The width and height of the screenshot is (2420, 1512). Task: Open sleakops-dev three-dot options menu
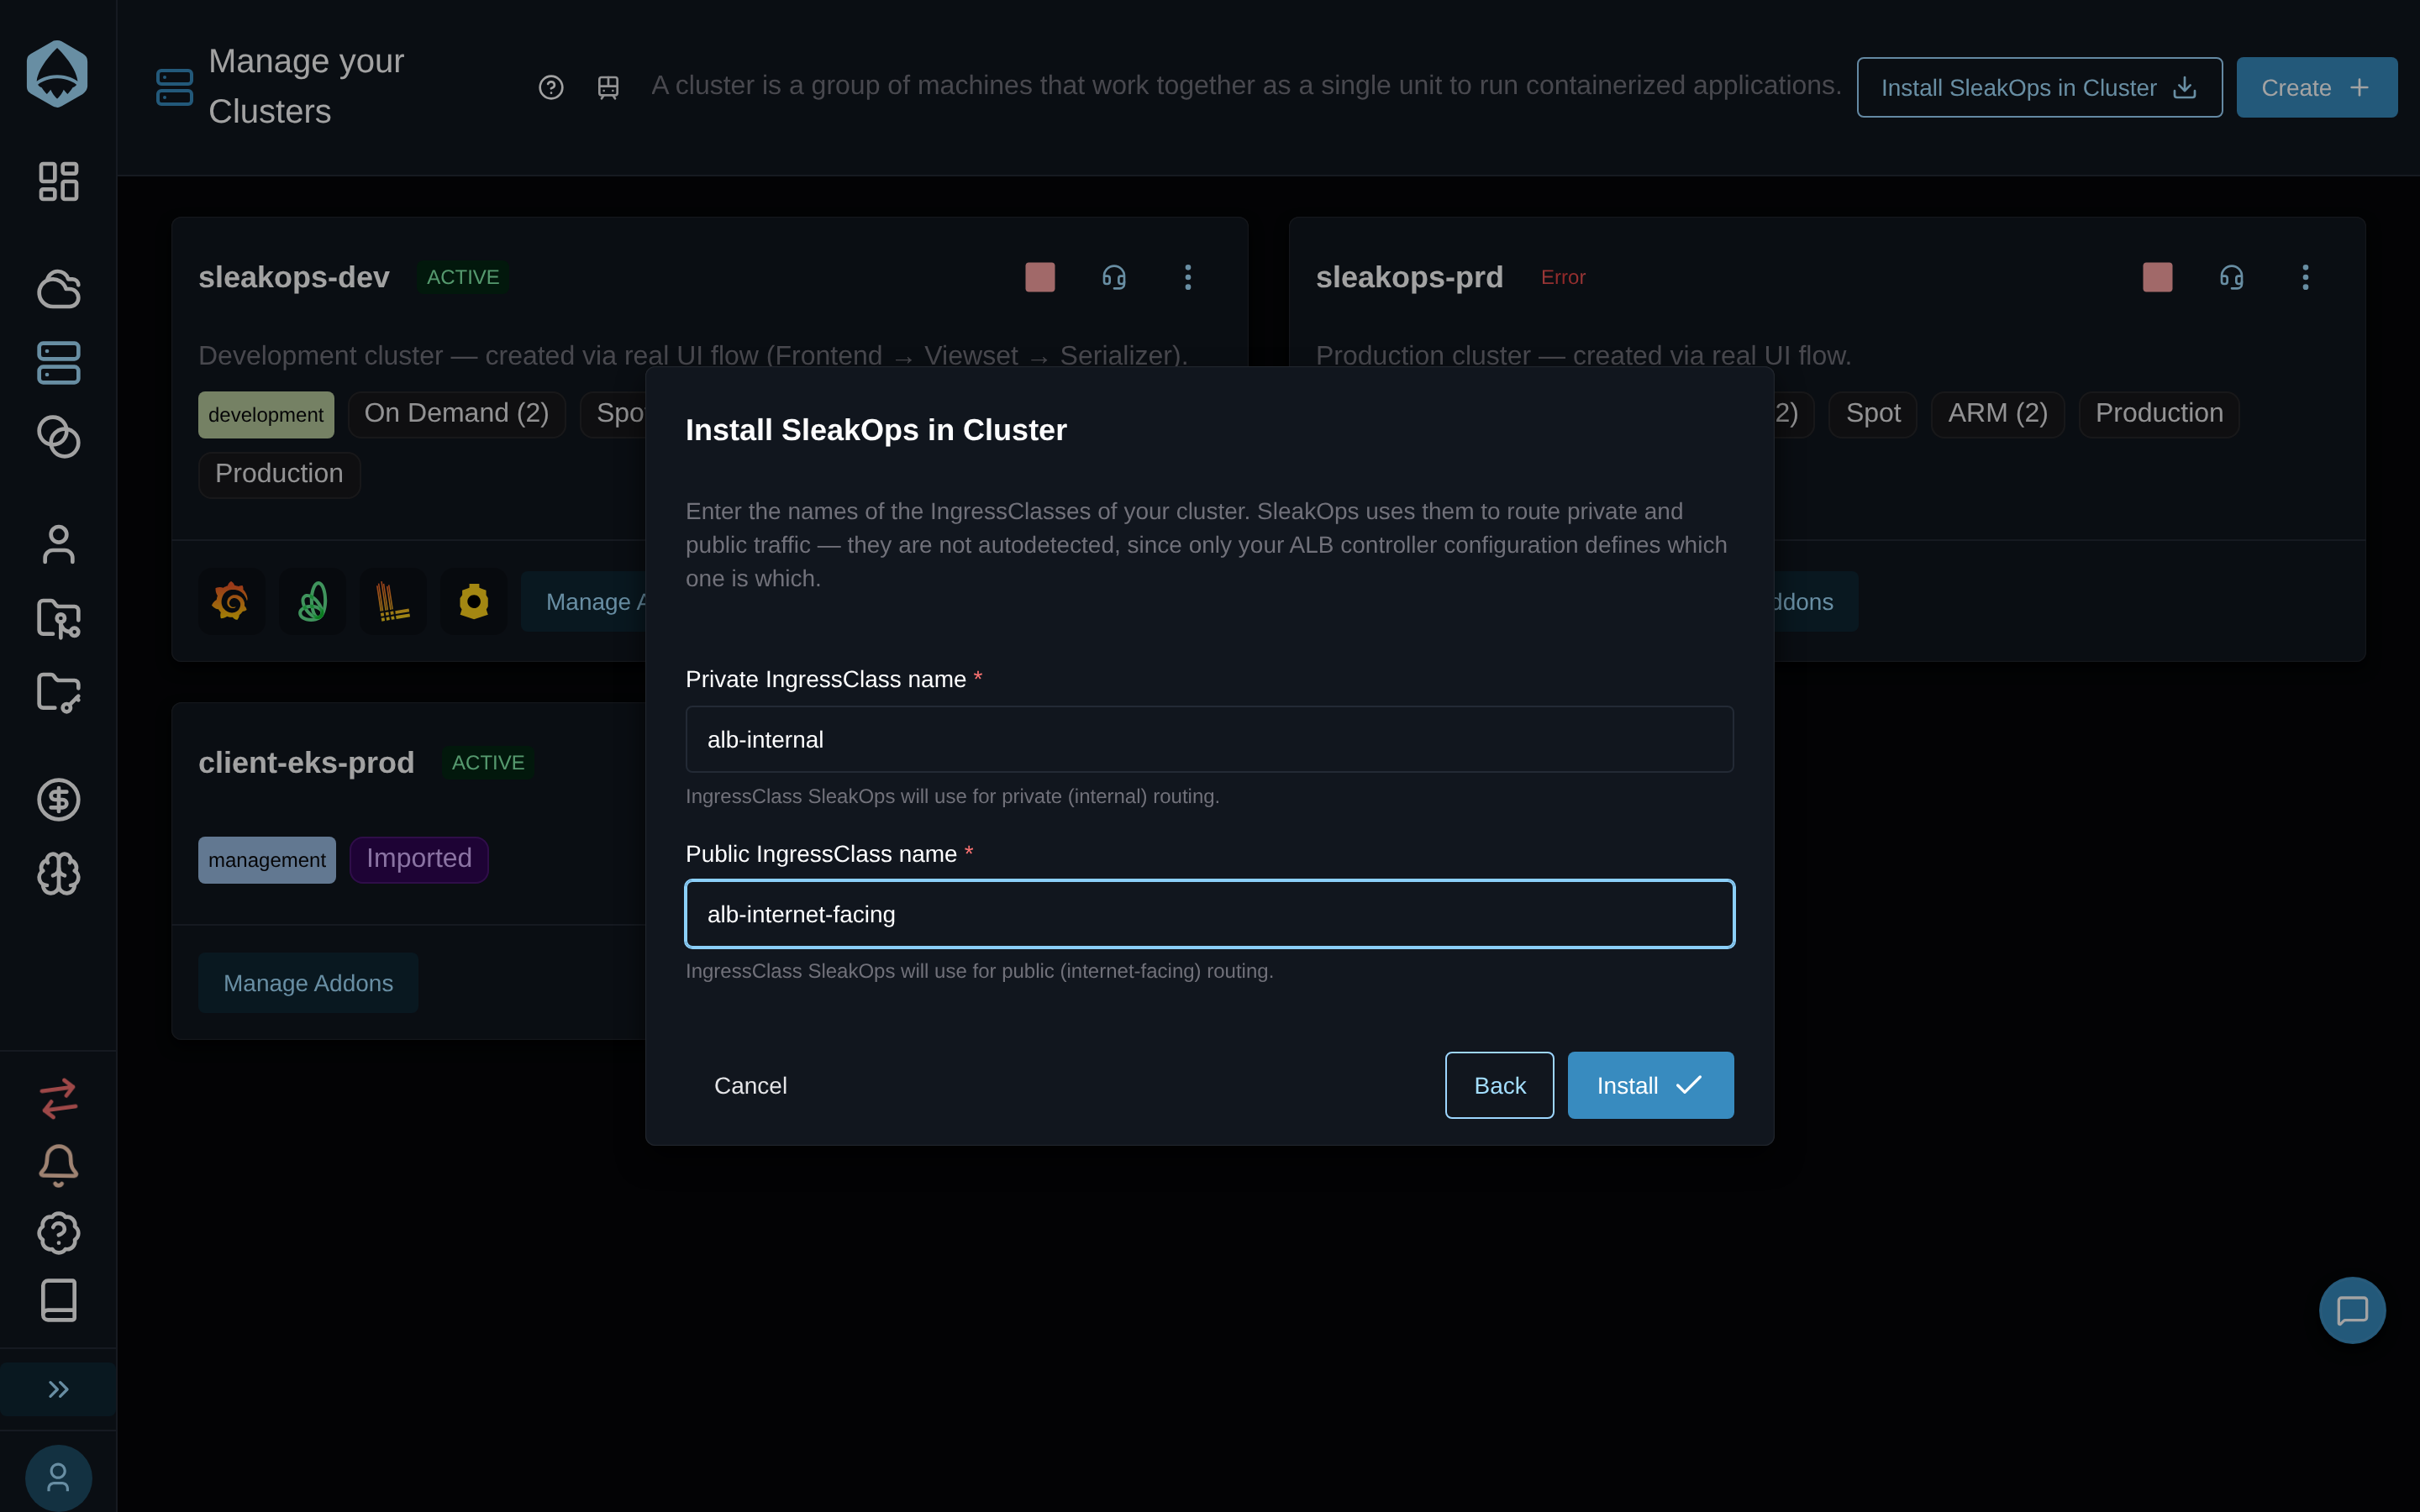pyautogui.click(x=1188, y=277)
